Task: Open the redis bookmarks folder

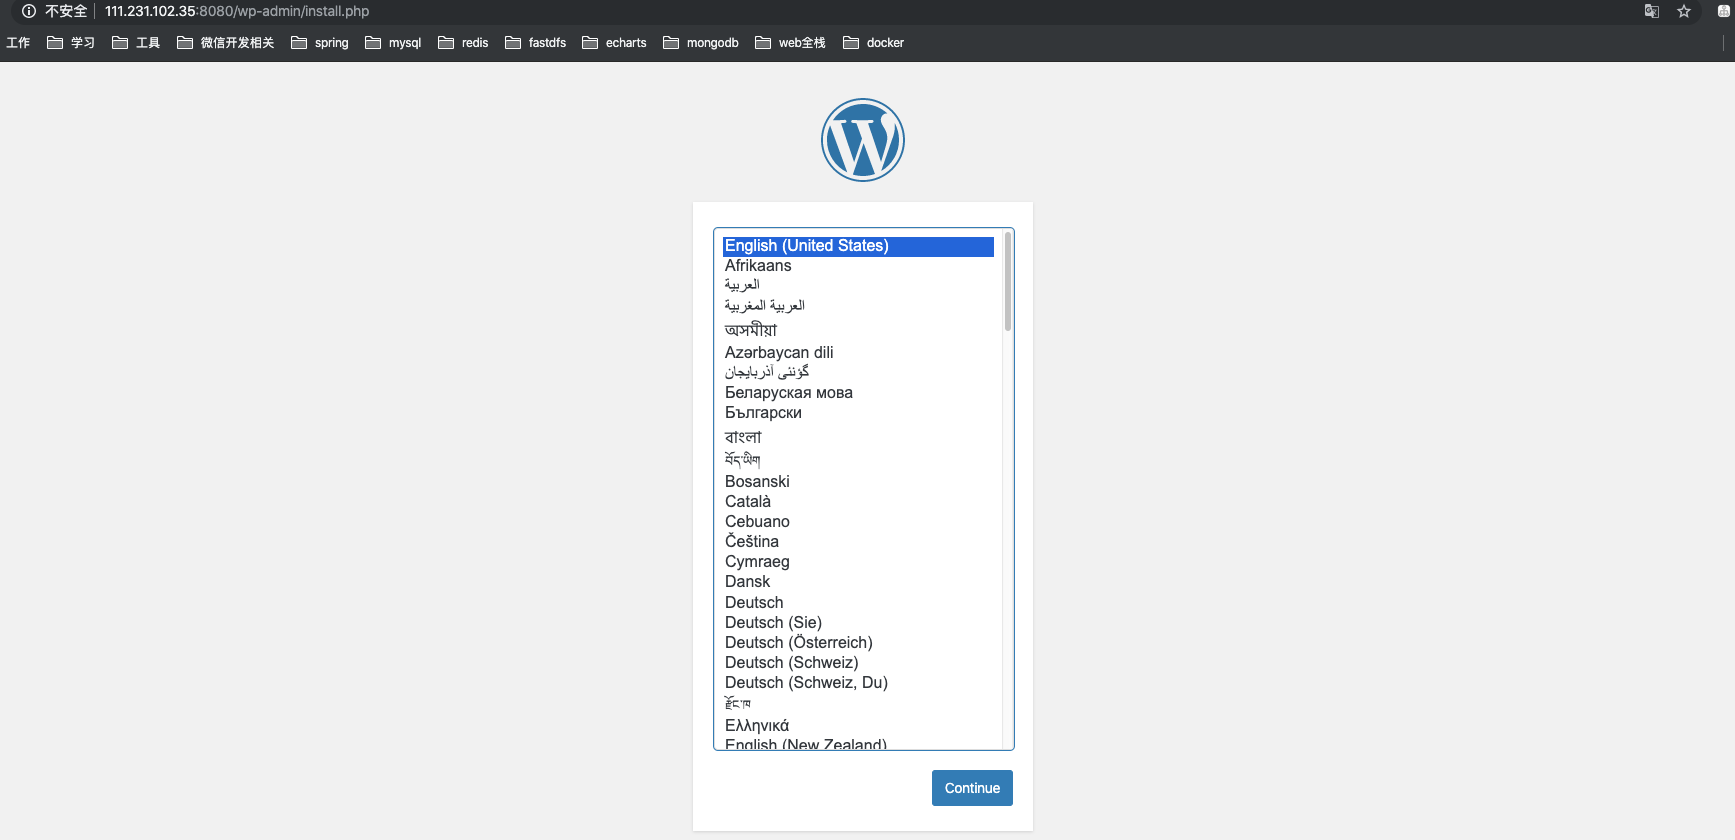Action: coord(463,43)
